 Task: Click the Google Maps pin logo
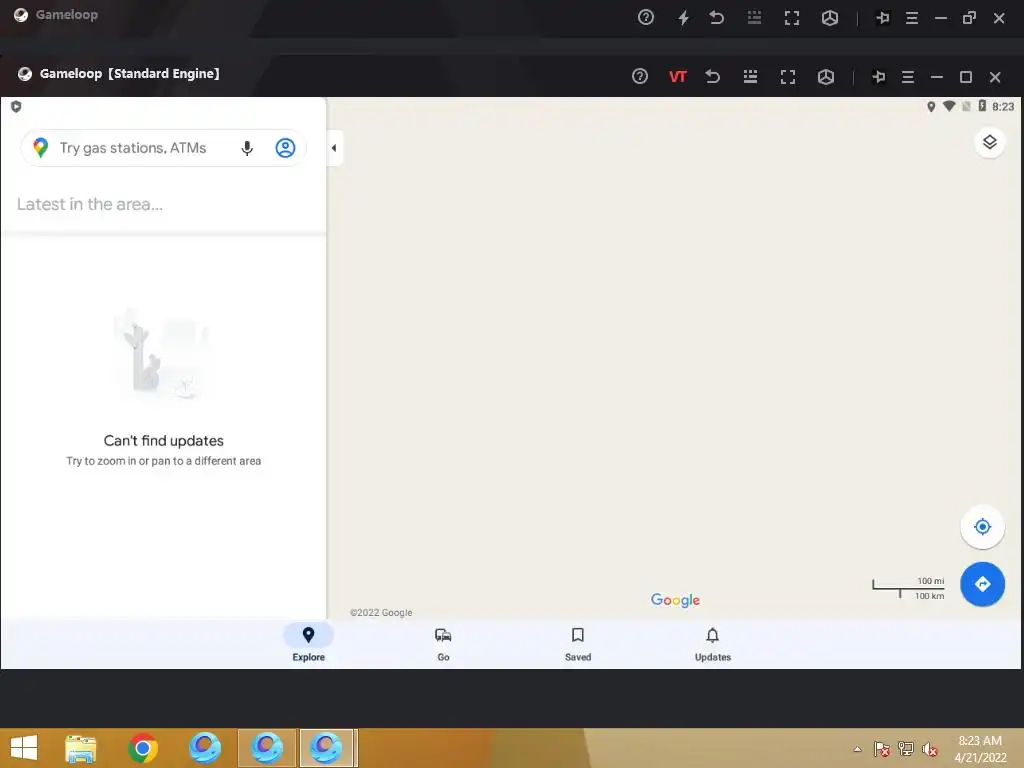tap(40, 148)
